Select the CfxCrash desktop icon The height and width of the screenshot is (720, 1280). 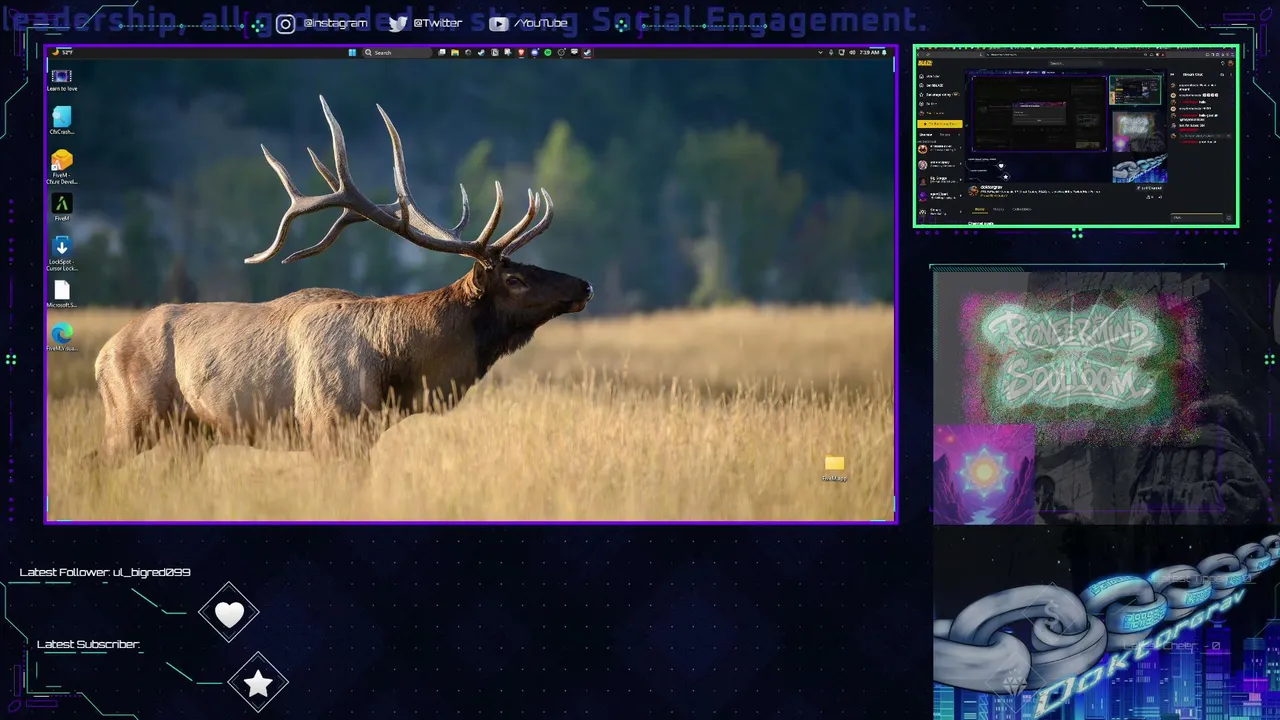[x=61, y=121]
